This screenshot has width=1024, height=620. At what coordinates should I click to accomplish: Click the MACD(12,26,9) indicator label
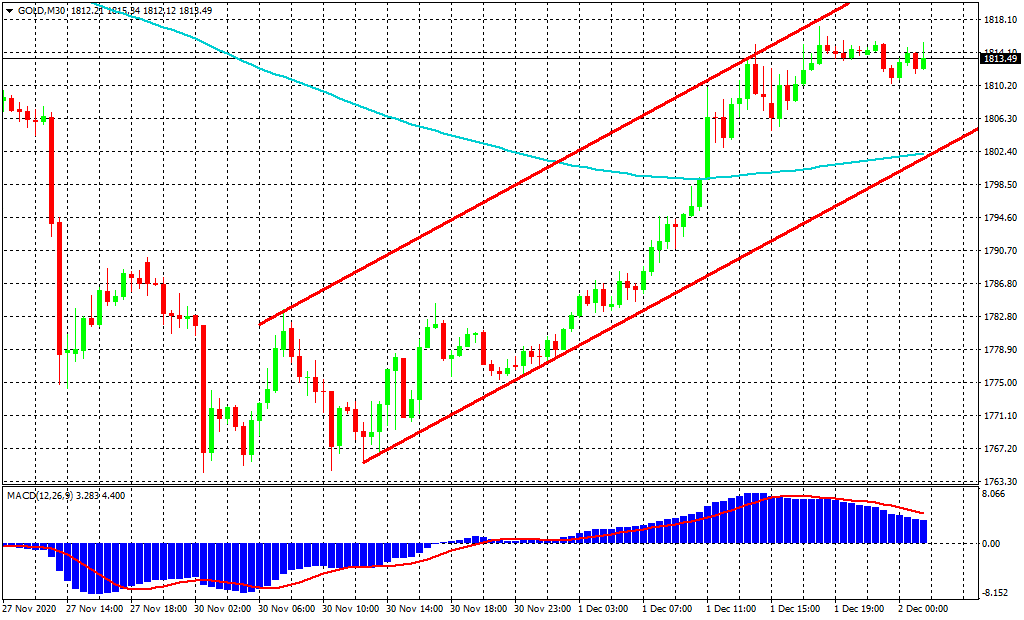pos(36,495)
